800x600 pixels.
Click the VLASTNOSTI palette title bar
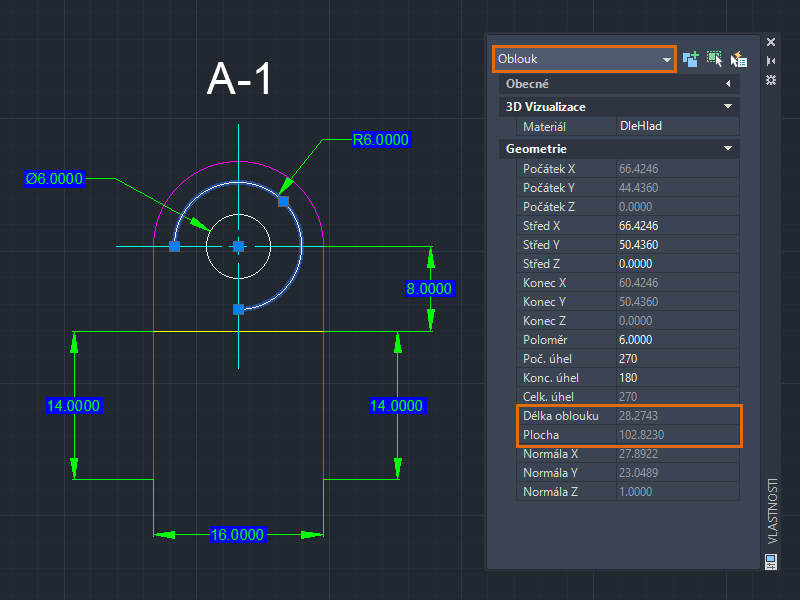772,510
